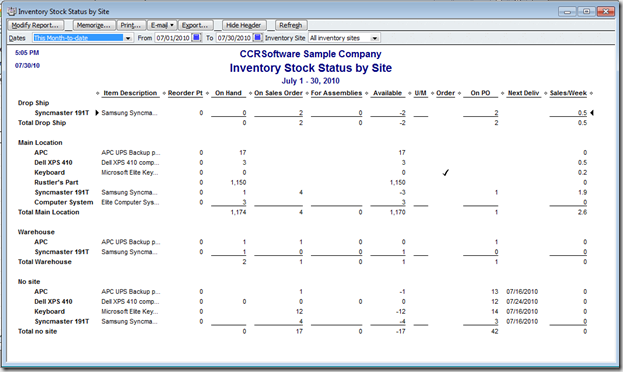Image resolution: width=623 pixels, height=372 pixels.
Task: Click the July 1 - 30, 2010 subtitle
Action: [x=311, y=81]
